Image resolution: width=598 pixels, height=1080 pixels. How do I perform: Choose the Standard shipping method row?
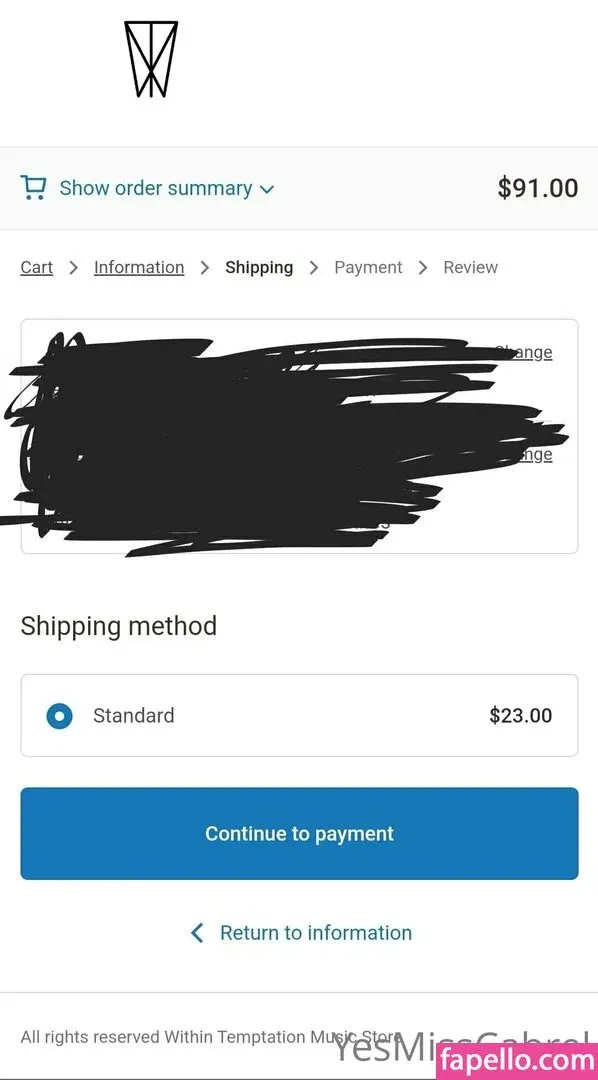point(299,716)
